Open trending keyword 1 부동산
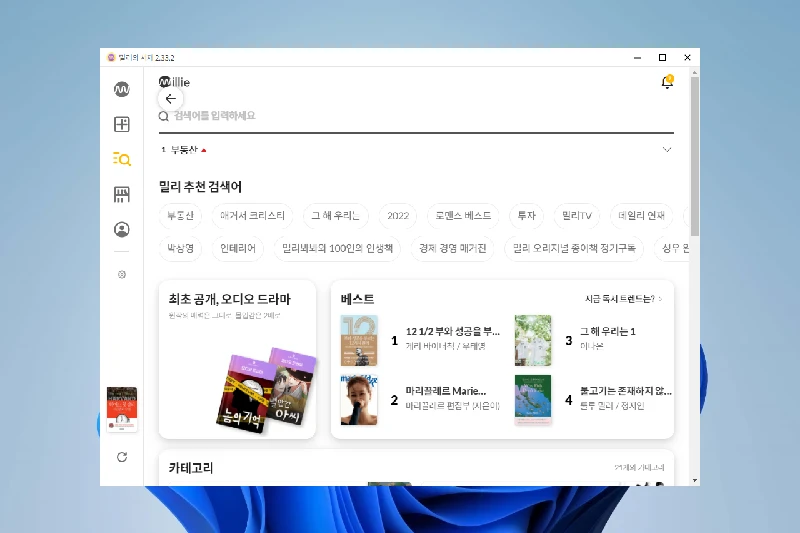 click(184, 149)
